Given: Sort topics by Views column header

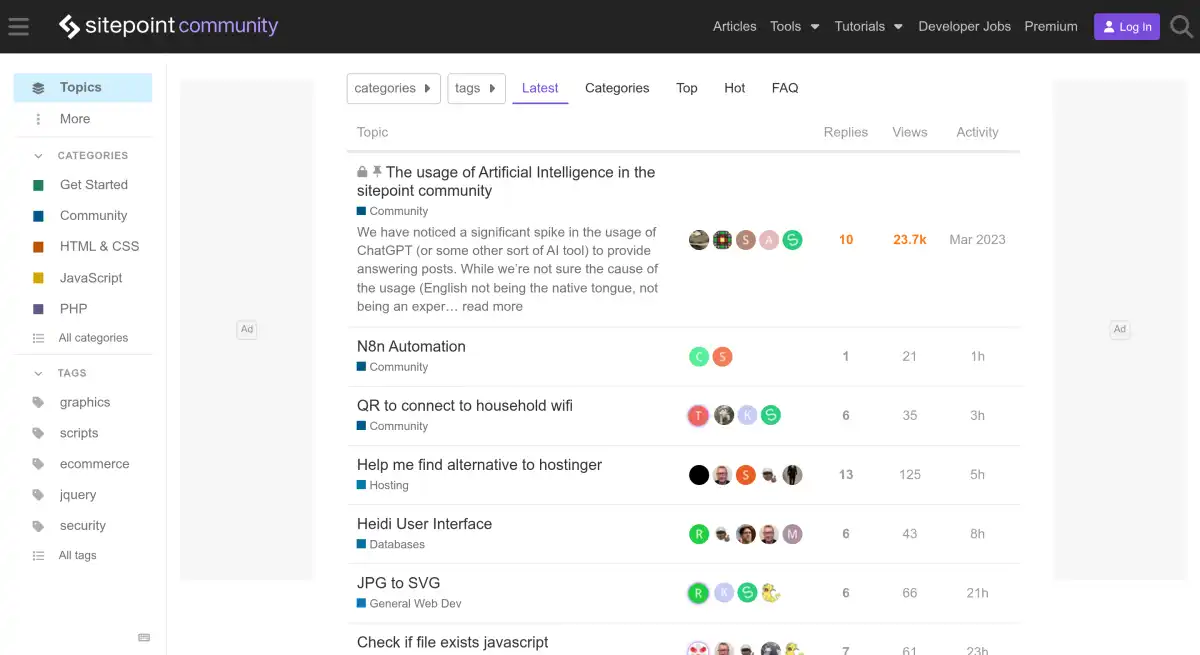Looking at the screenshot, I should (x=909, y=132).
